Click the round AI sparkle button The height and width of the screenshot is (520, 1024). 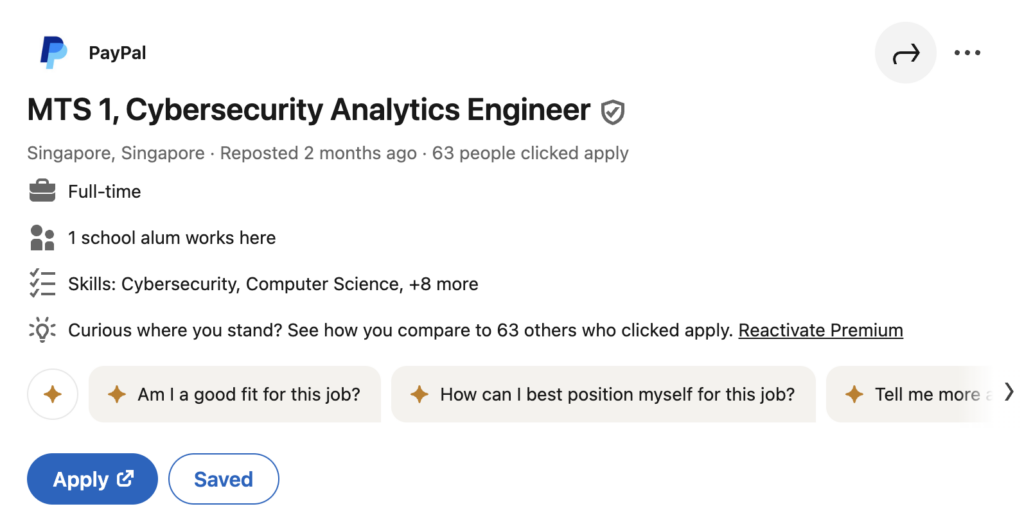[x=52, y=394]
